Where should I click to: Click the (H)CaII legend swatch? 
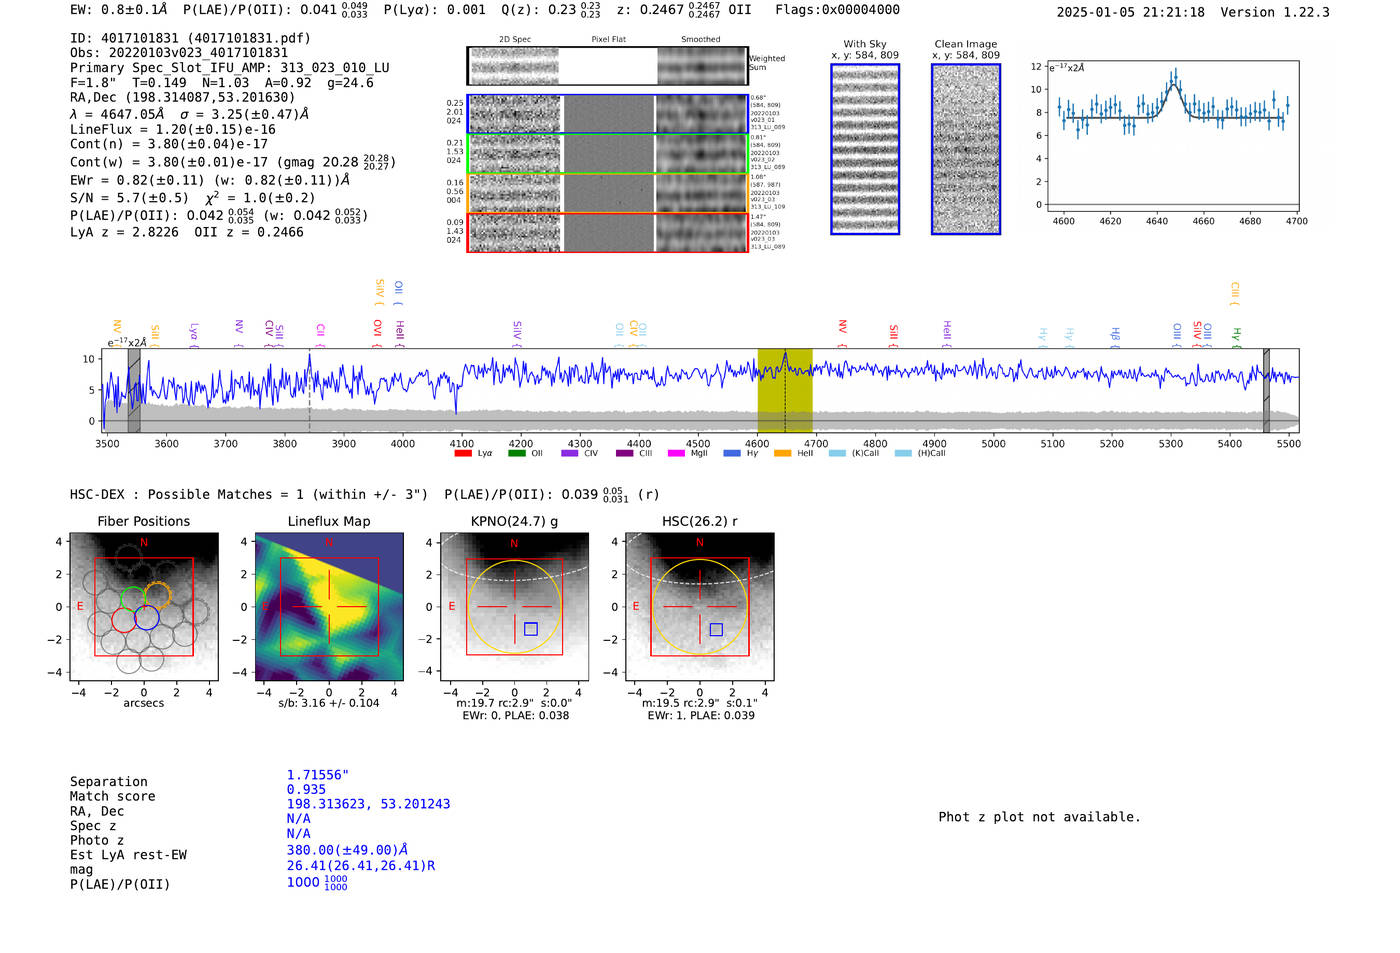click(903, 453)
